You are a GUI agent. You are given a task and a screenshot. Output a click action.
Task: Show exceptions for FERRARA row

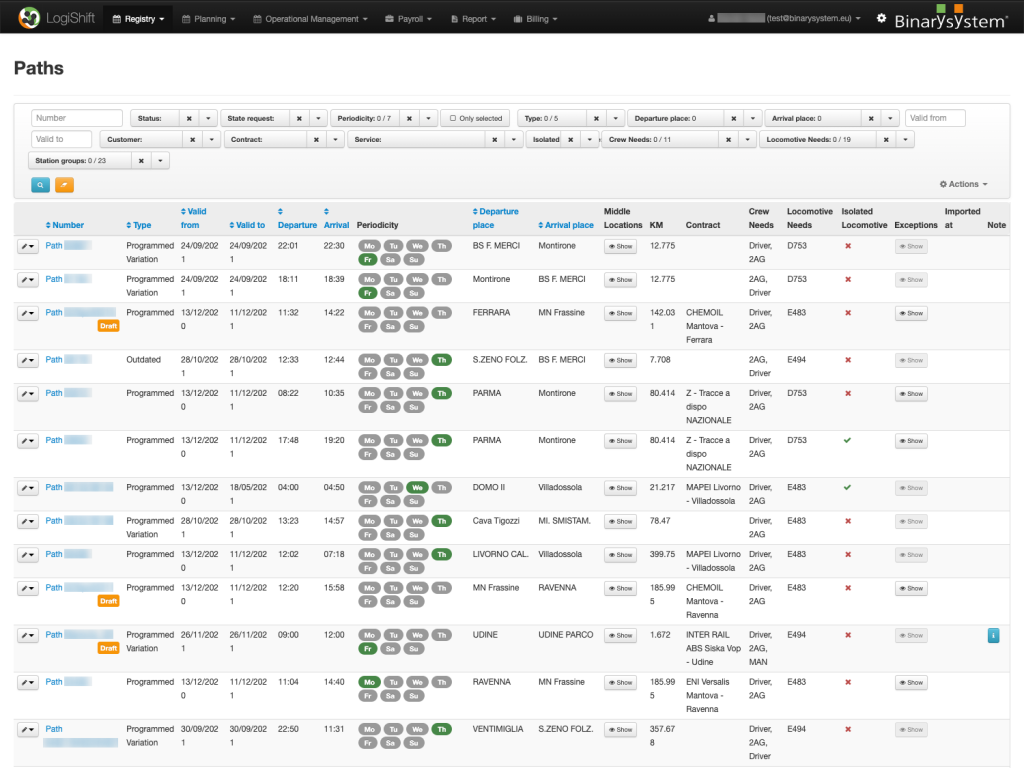click(911, 313)
